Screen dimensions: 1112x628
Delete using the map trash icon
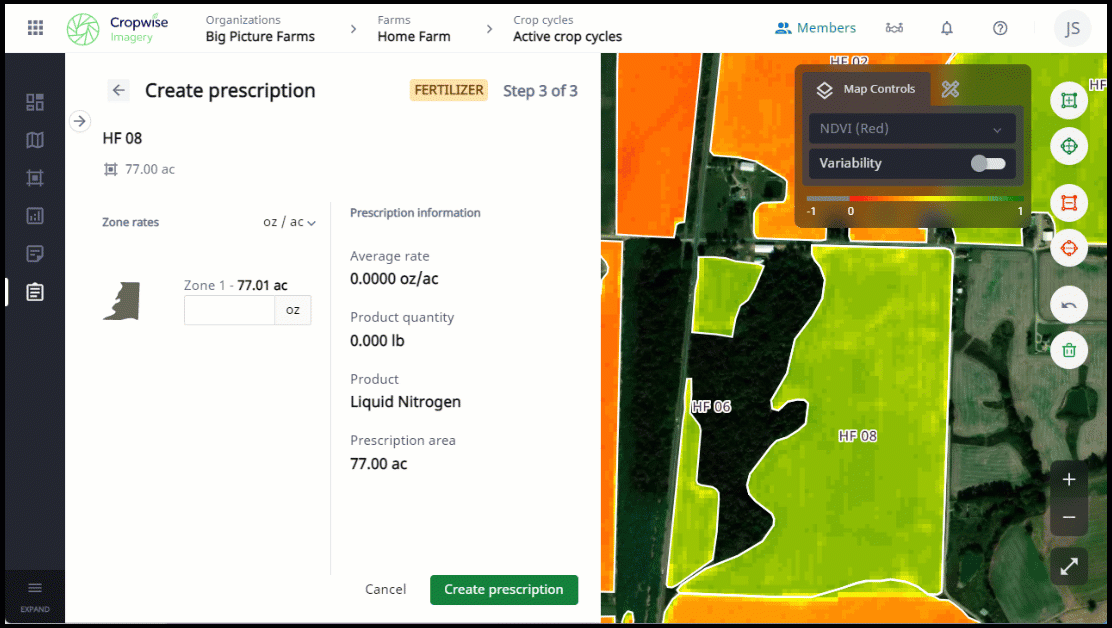click(x=1069, y=350)
